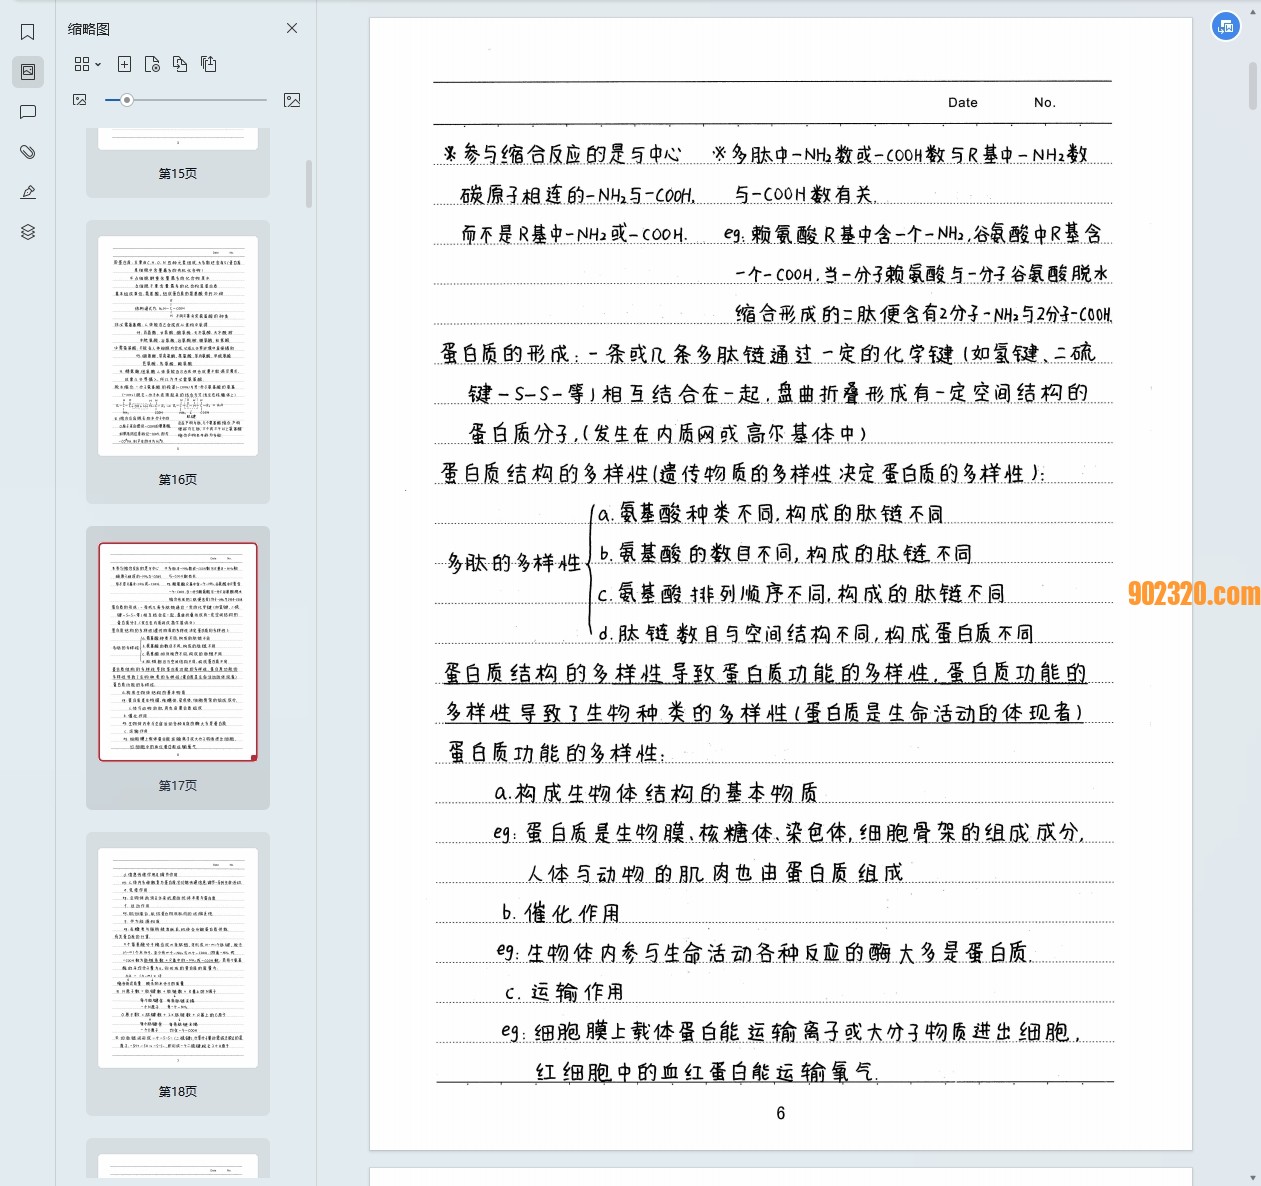The height and width of the screenshot is (1186, 1261).
Task: Click the replace pages icon
Action: point(180,64)
